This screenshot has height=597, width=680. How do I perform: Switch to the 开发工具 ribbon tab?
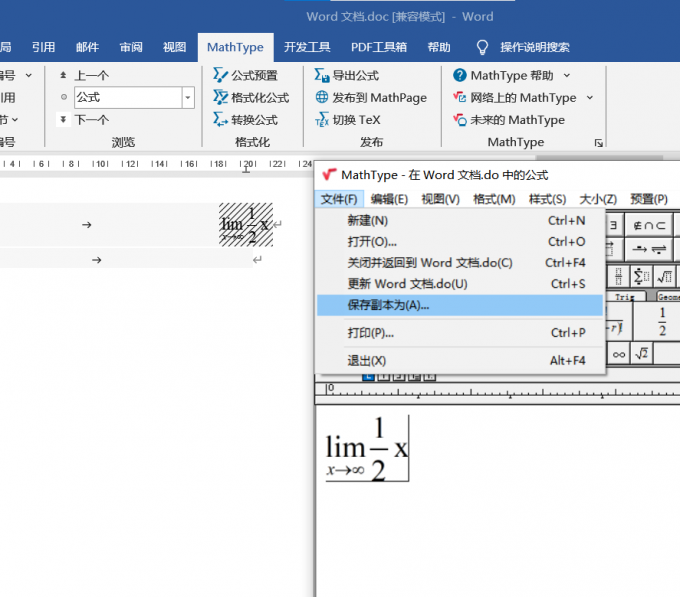tap(307, 47)
